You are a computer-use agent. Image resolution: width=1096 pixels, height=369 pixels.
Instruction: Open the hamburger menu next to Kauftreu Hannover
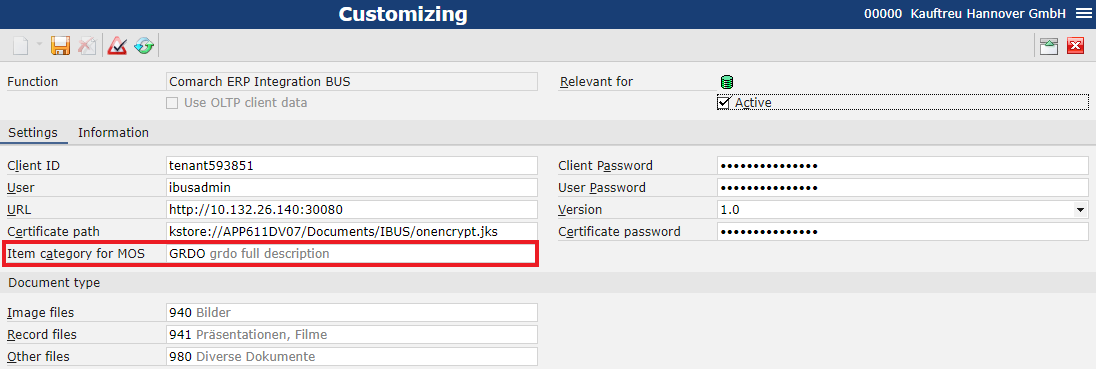(1079, 13)
